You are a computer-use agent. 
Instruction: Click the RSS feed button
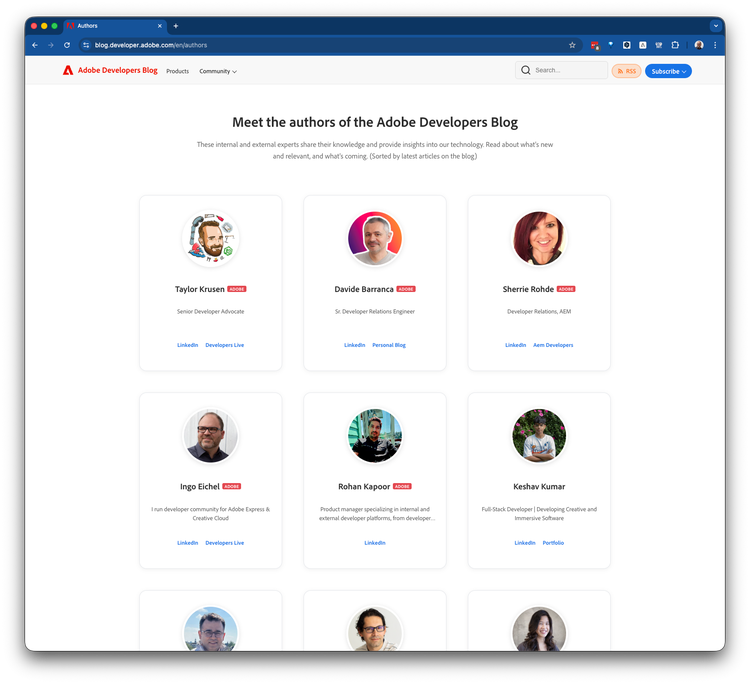pyautogui.click(x=626, y=71)
